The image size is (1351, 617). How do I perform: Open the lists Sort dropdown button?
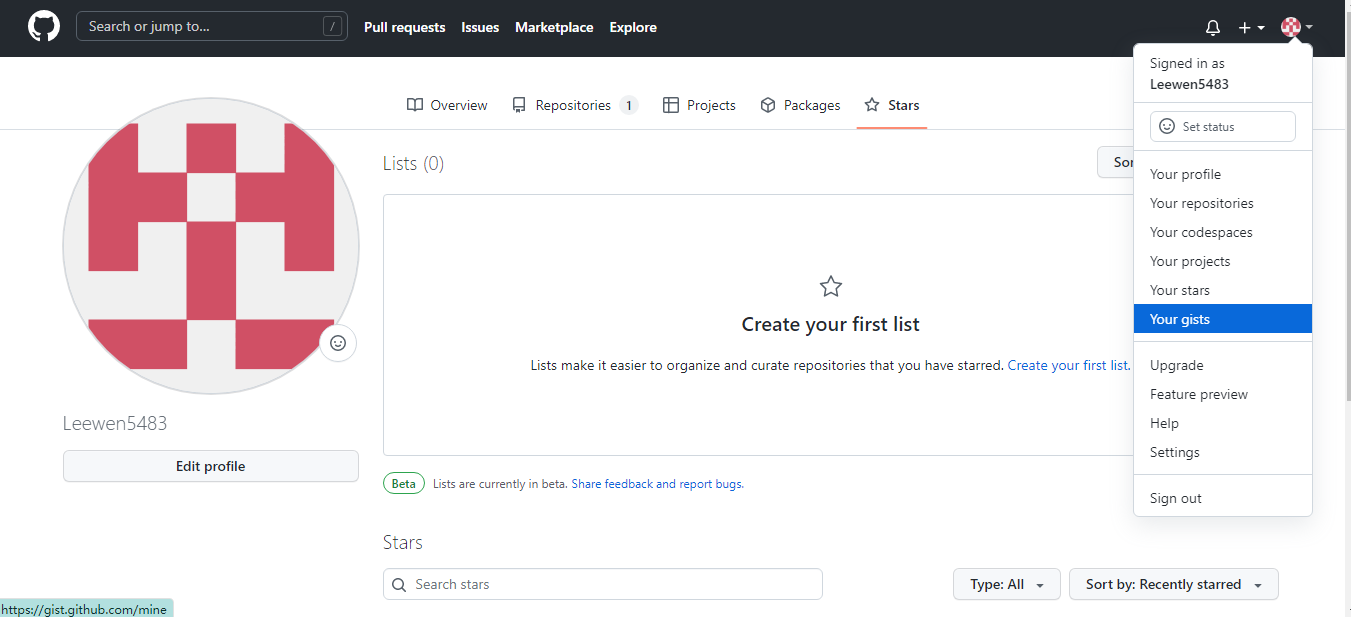1116,162
